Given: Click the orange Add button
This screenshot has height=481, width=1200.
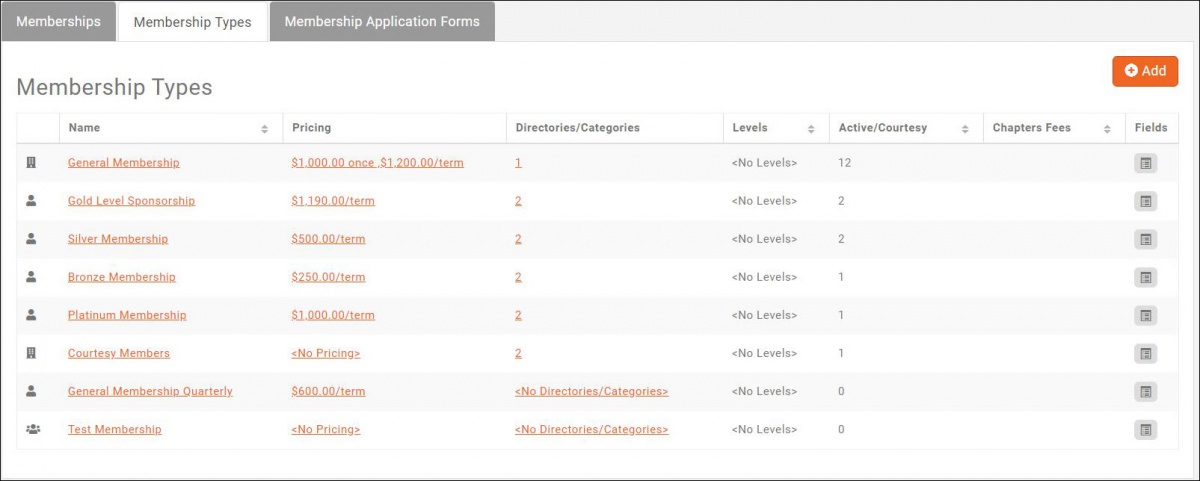Looking at the screenshot, I should (1145, 71).
